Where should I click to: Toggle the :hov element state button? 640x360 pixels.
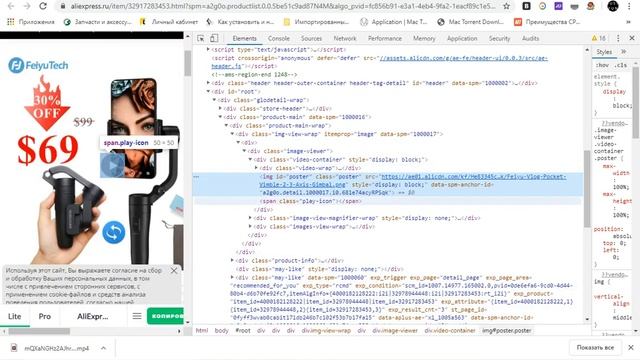pos(602,65)
